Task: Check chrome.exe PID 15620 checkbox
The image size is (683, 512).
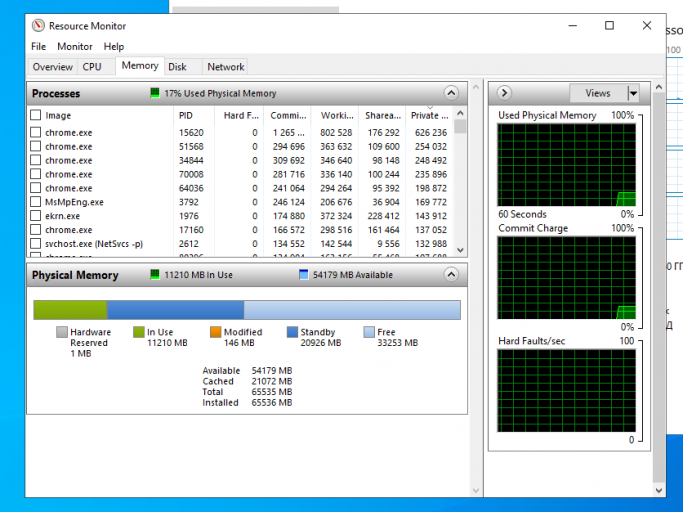Action: (x=36, y=132)
